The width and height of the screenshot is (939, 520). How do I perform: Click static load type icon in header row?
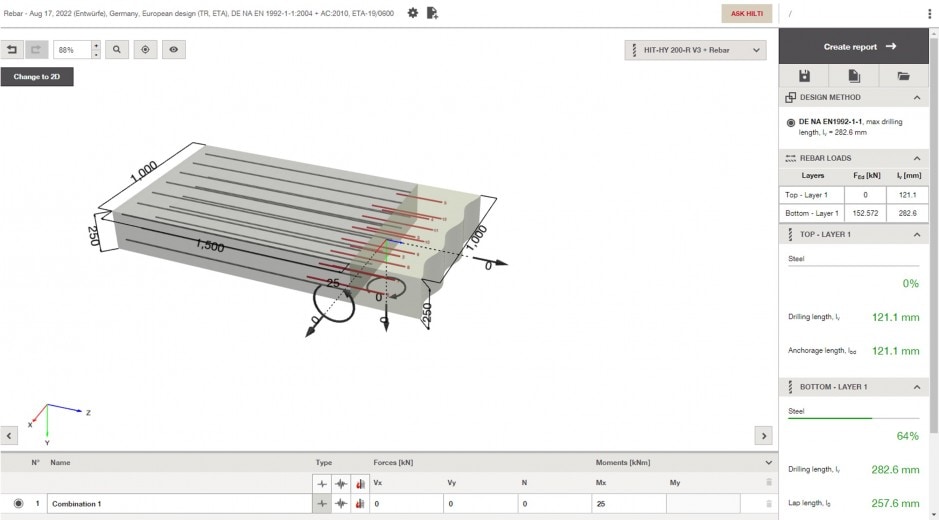click(x=322, y=483)
